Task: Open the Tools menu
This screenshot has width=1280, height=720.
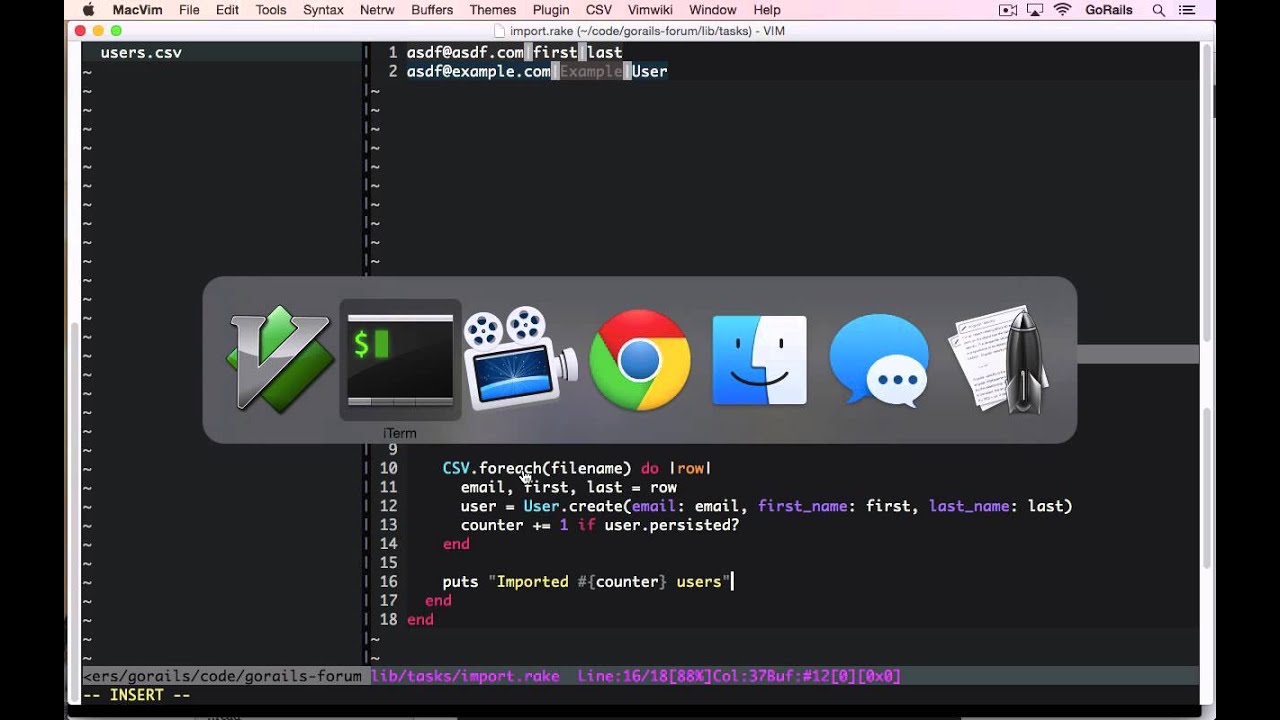Action: (x=271, y=10)
